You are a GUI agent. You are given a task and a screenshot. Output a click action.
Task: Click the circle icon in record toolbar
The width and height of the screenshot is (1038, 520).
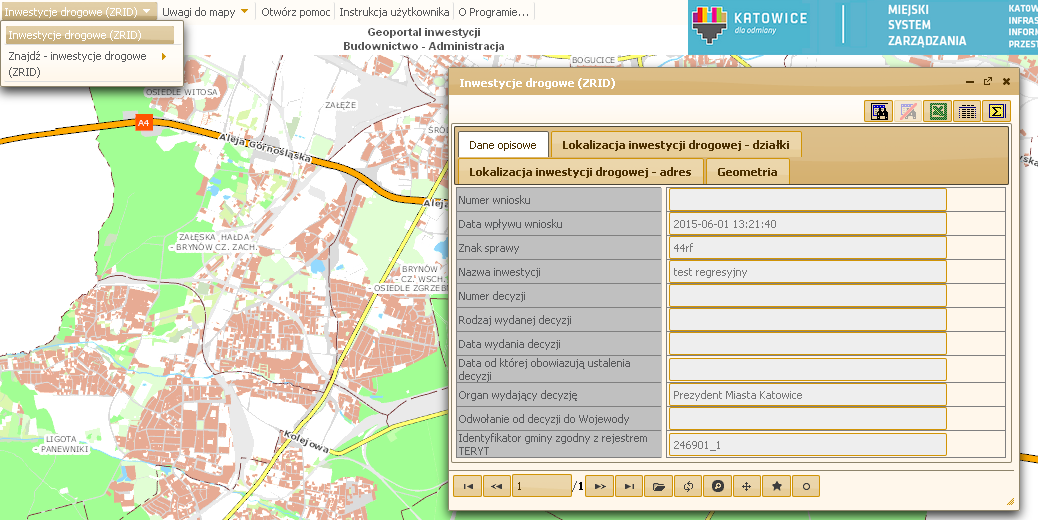pos(806,486)
